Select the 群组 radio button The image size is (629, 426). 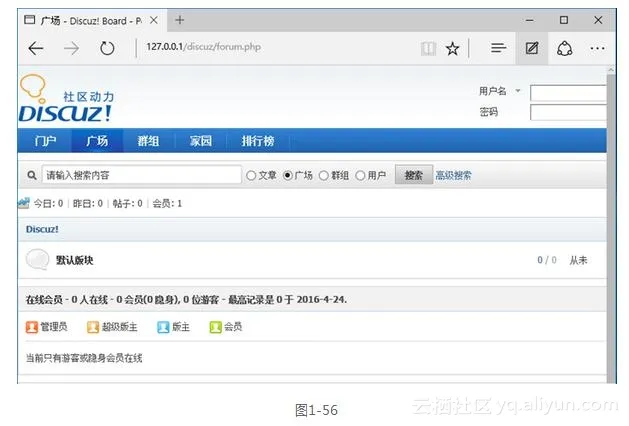(x=324, y=176)
